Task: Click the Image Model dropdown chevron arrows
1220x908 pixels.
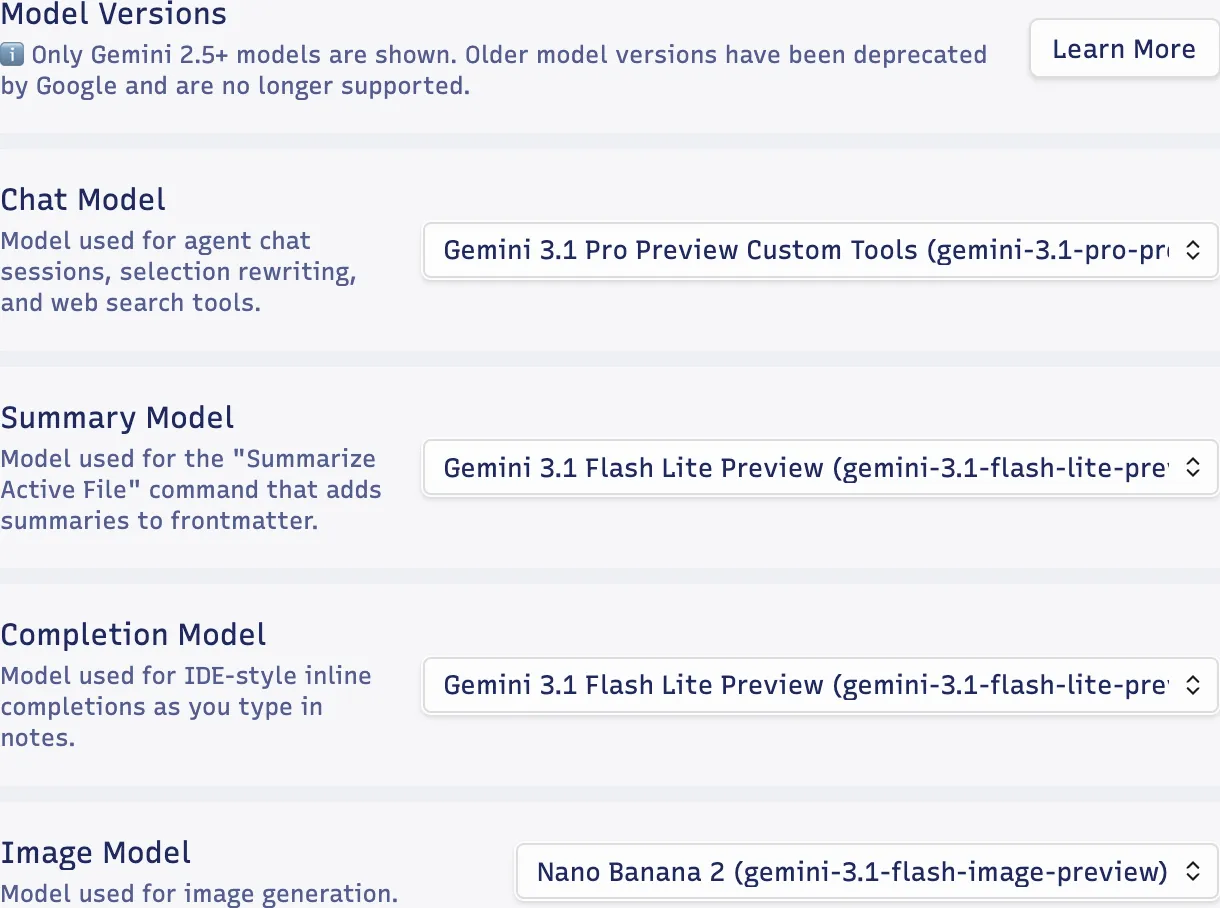Action: click(x=1192, y=872)
